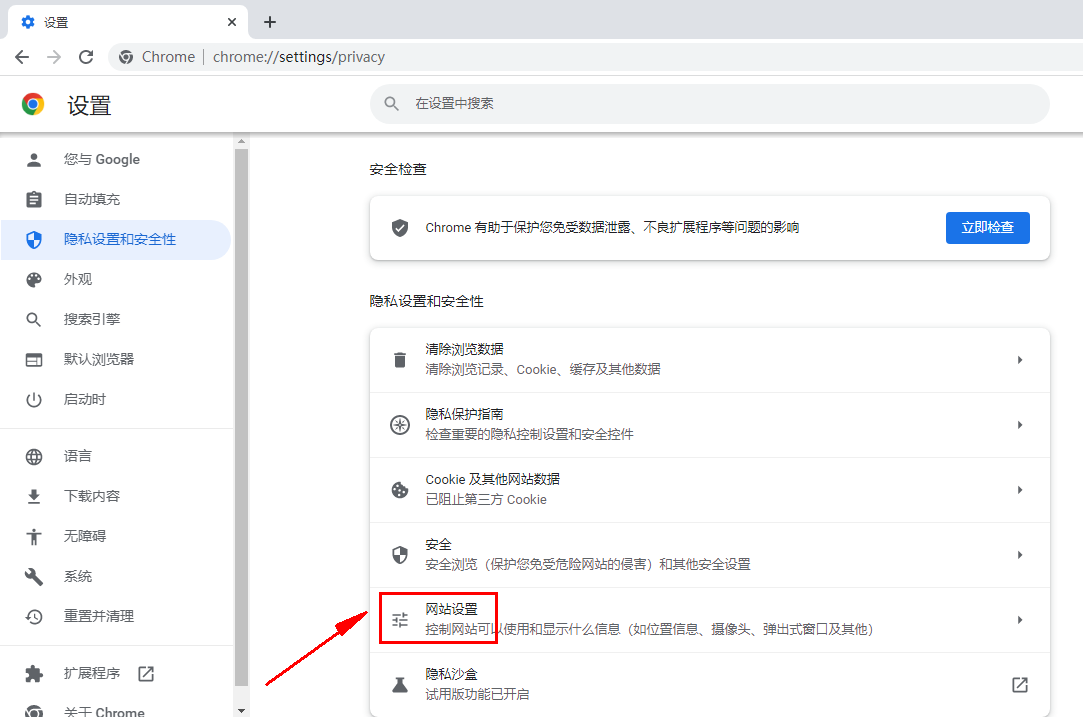The width and height of the screenshot is (1083, 717).
Task: Click the back navigation arrow
Action: [x=22, y=57]
